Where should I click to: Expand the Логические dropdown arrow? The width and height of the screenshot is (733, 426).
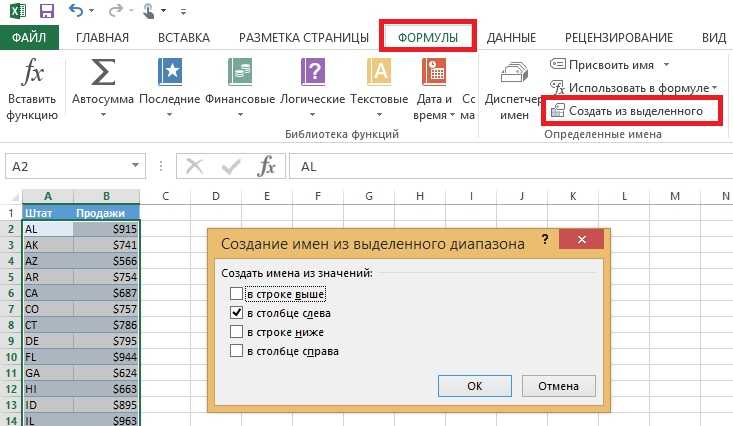[312, 115]
